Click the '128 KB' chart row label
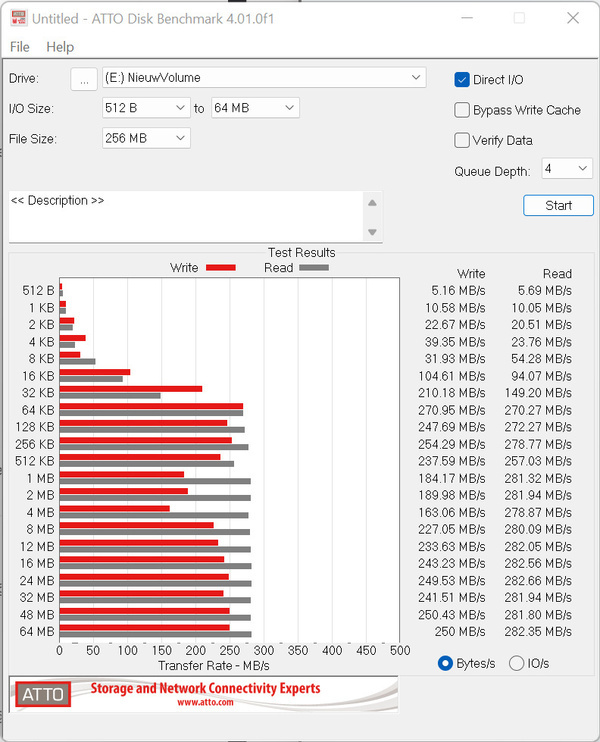This screenshot has height=742, width=600. [x=35, y=427]
